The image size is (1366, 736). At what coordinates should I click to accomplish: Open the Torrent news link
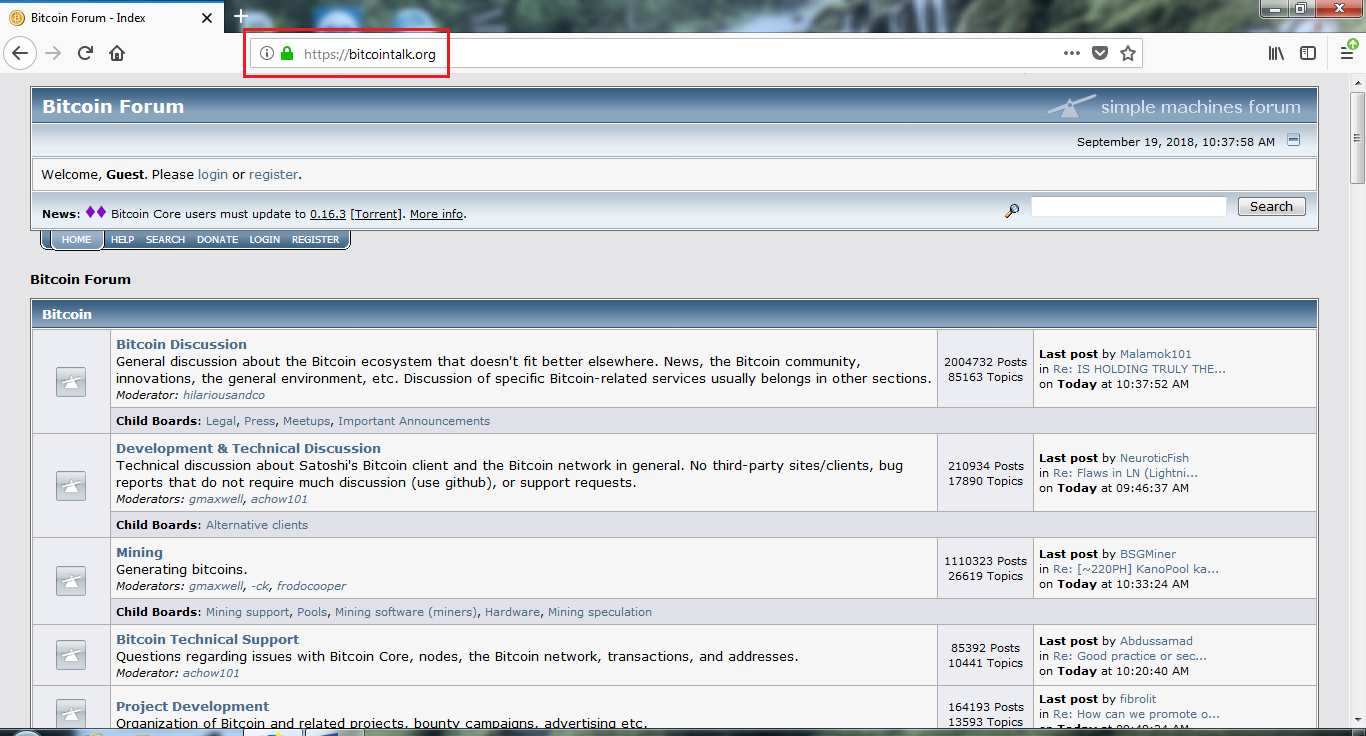[x=376, y=214]
